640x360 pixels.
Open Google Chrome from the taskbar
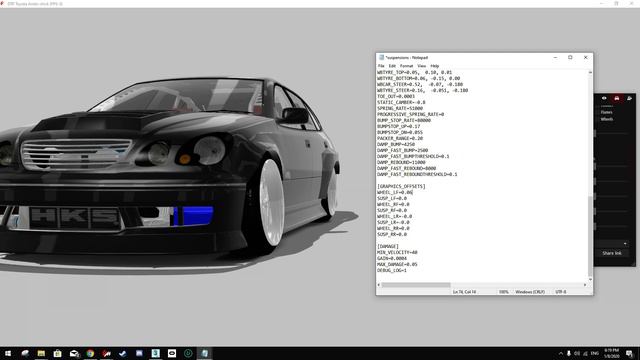click(90, 353)
